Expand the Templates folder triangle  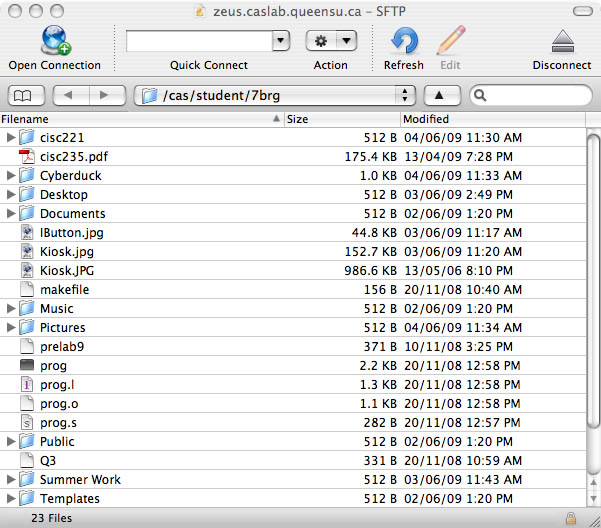11,498
